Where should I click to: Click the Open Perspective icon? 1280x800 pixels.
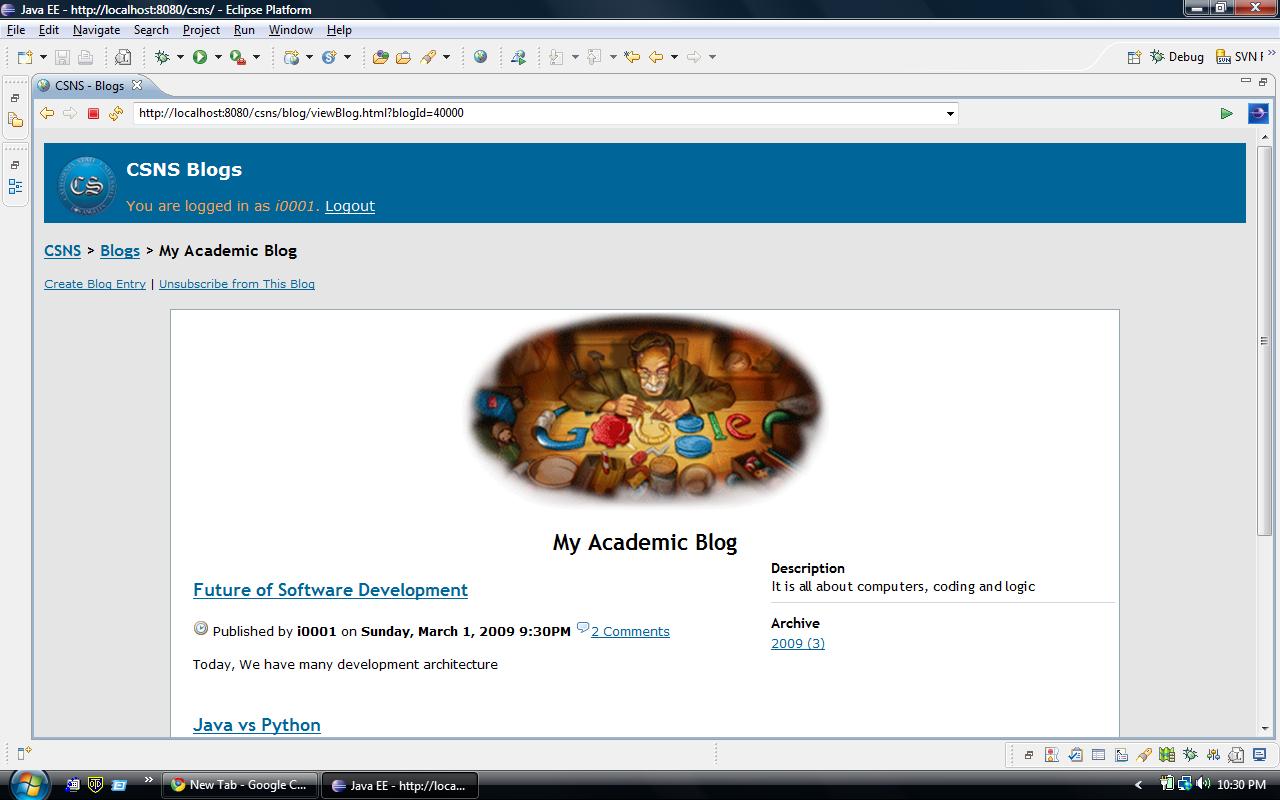[1134, 57]
